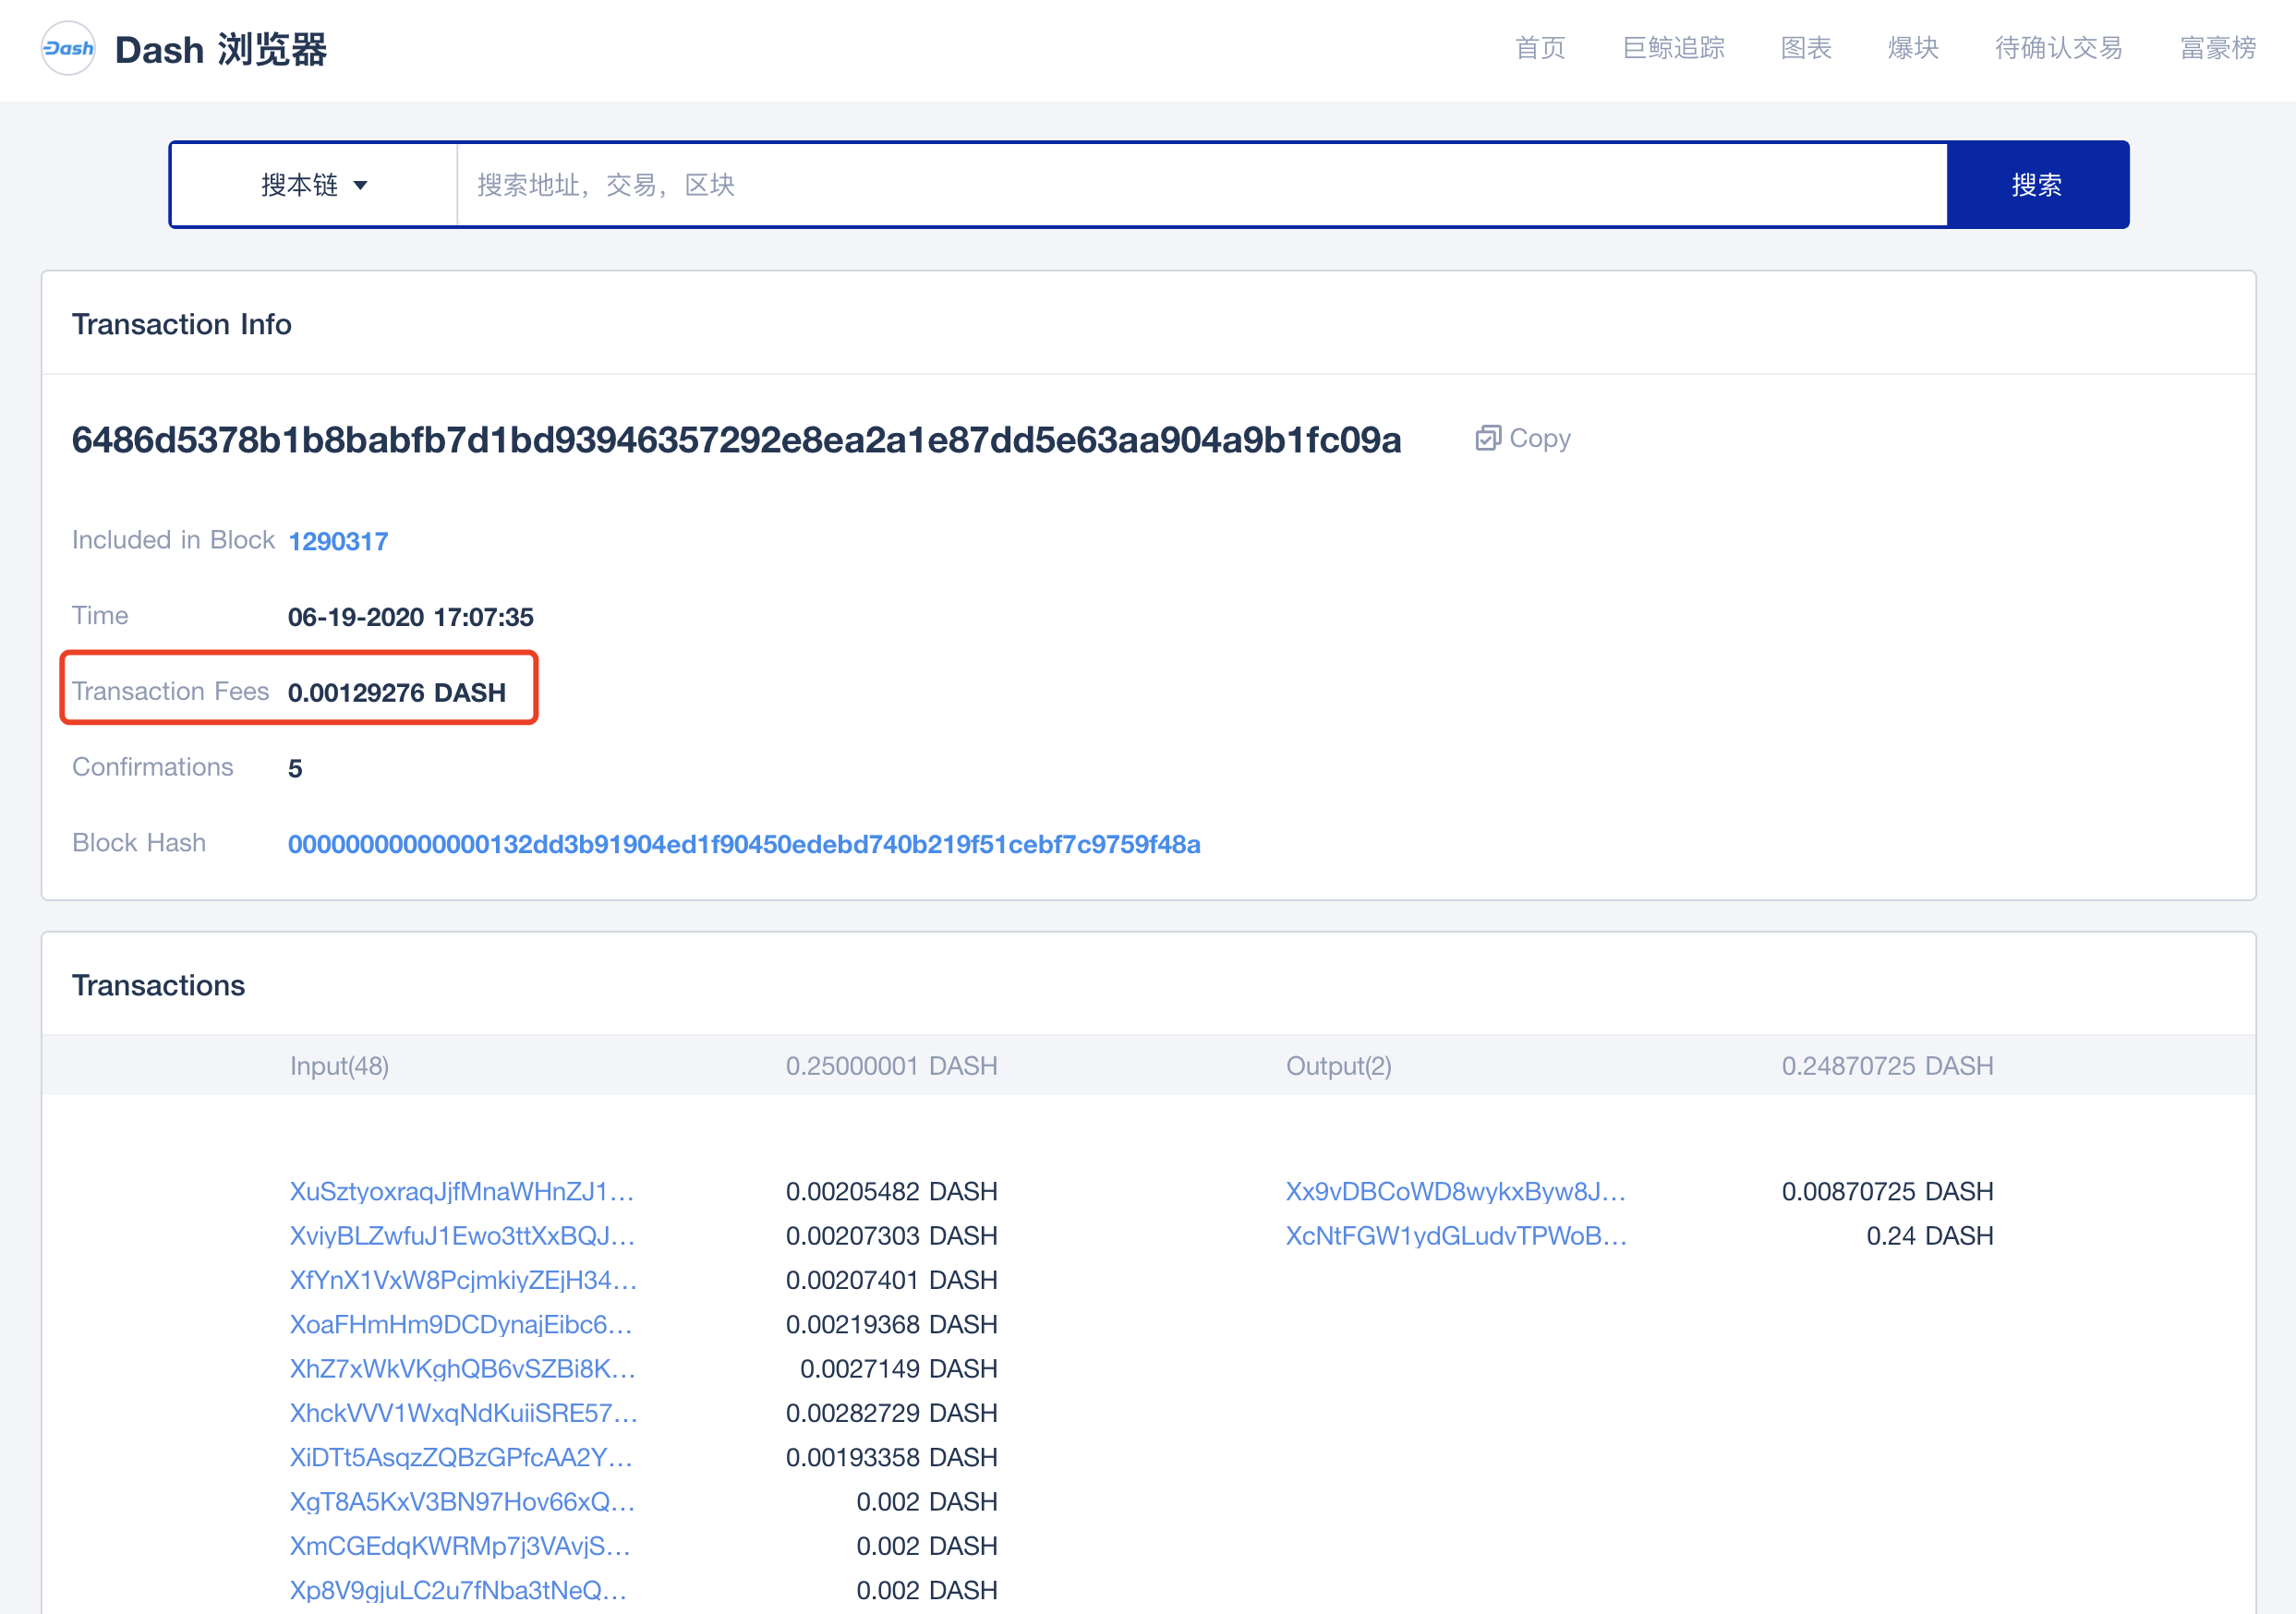2296x1614 pixels.
Task: Click the Dash logo icon
Action: tap(68, 48)
